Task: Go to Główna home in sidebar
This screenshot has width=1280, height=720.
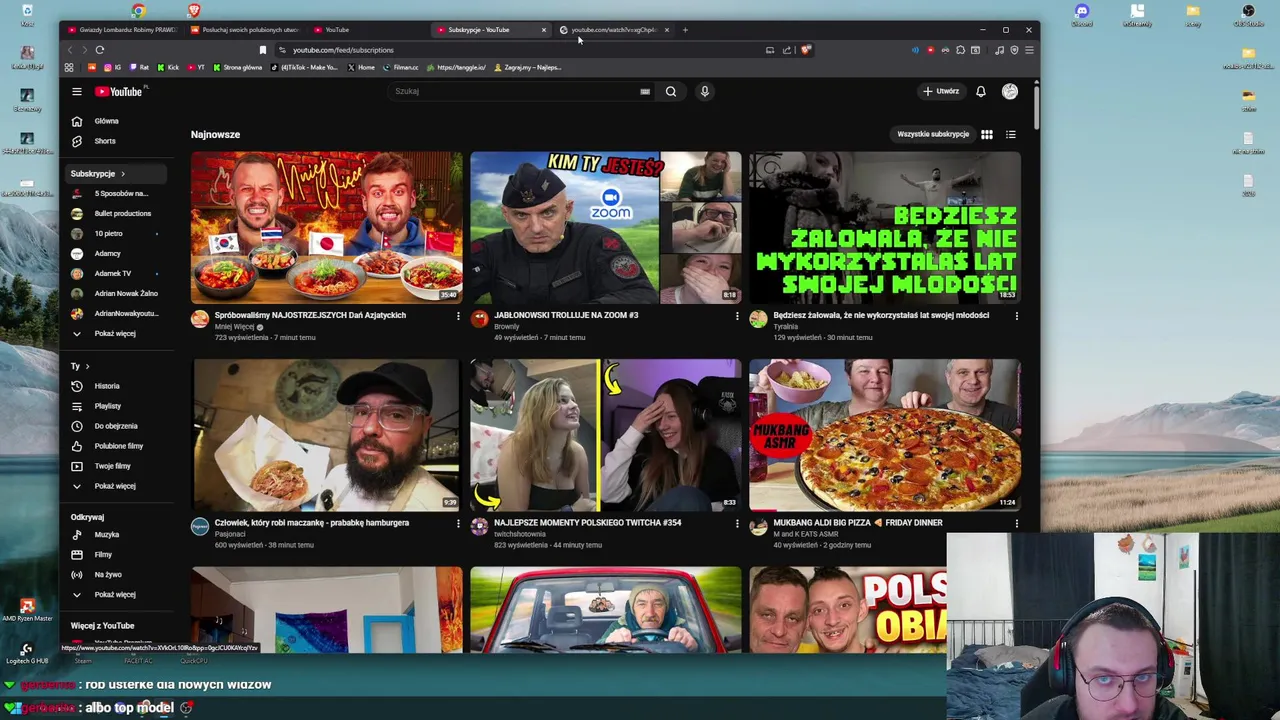Action: point(115,121)
